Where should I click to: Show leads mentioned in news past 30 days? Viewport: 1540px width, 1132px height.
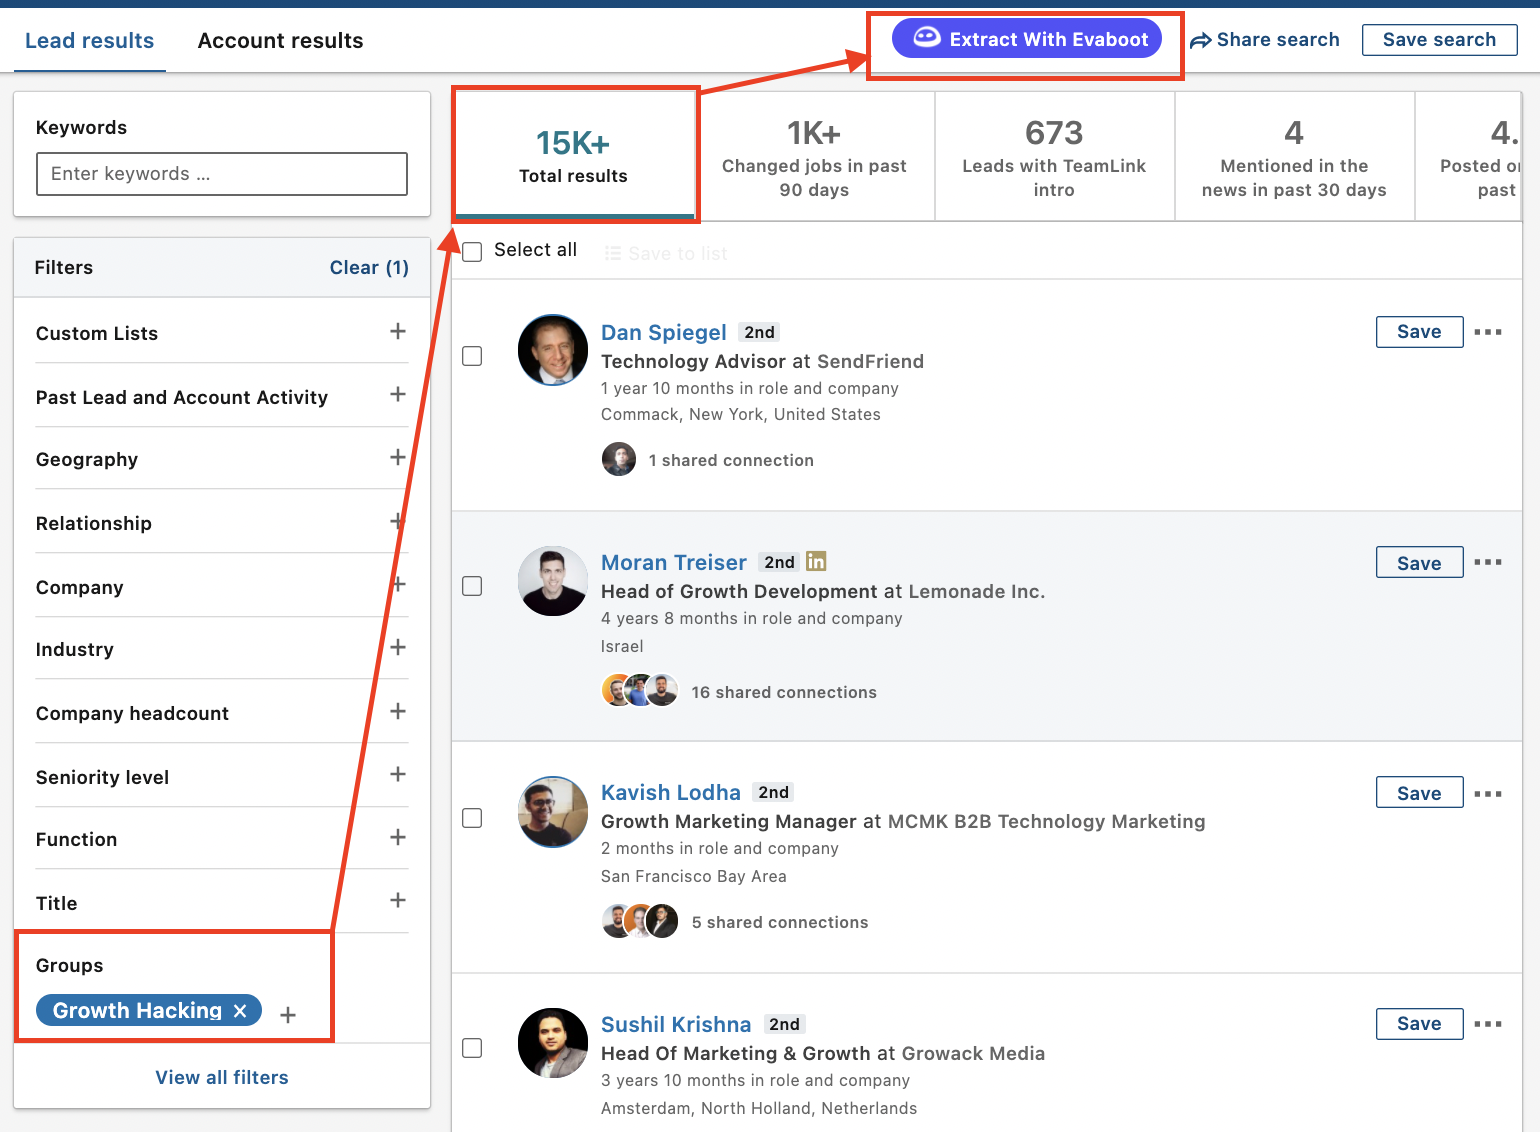click(1294, 156)
